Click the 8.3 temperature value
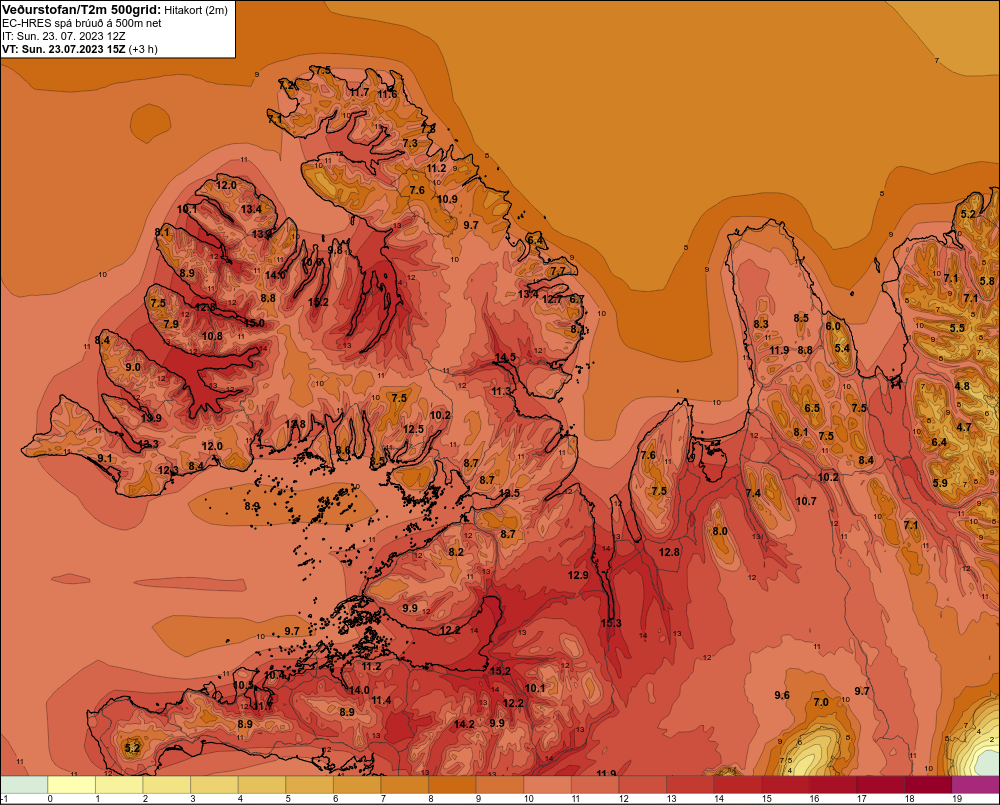This screenshot has width=1000, height=805. 761,324
